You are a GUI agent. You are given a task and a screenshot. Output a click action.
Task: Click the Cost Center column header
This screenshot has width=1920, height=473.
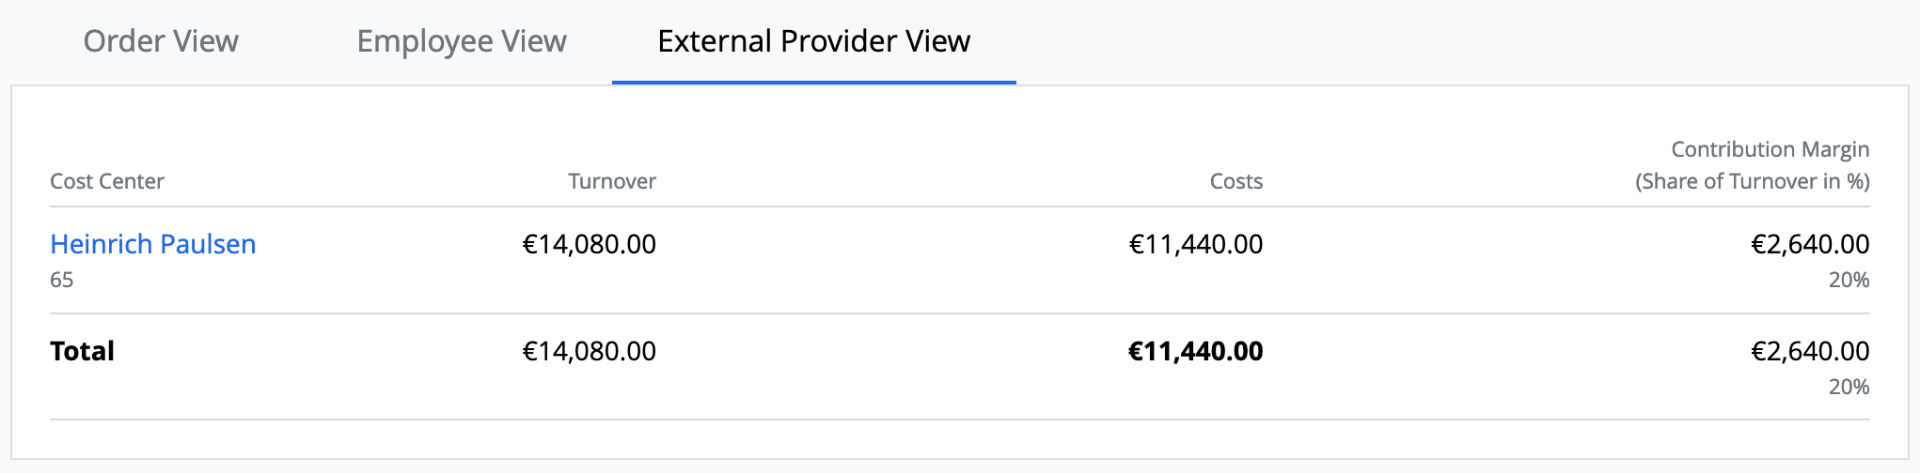107,181
